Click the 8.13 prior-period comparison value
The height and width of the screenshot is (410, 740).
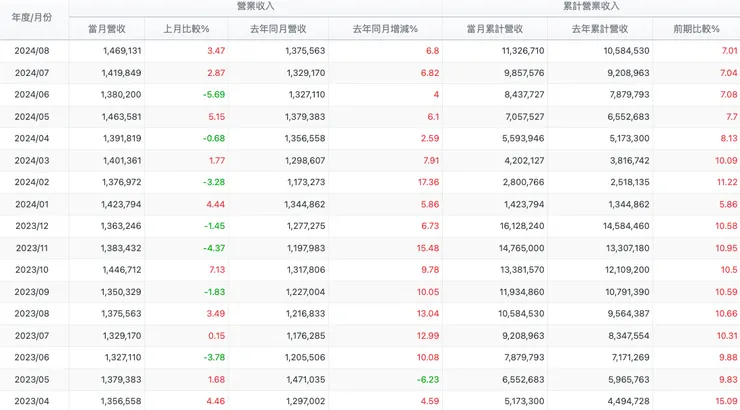point(729,138)
